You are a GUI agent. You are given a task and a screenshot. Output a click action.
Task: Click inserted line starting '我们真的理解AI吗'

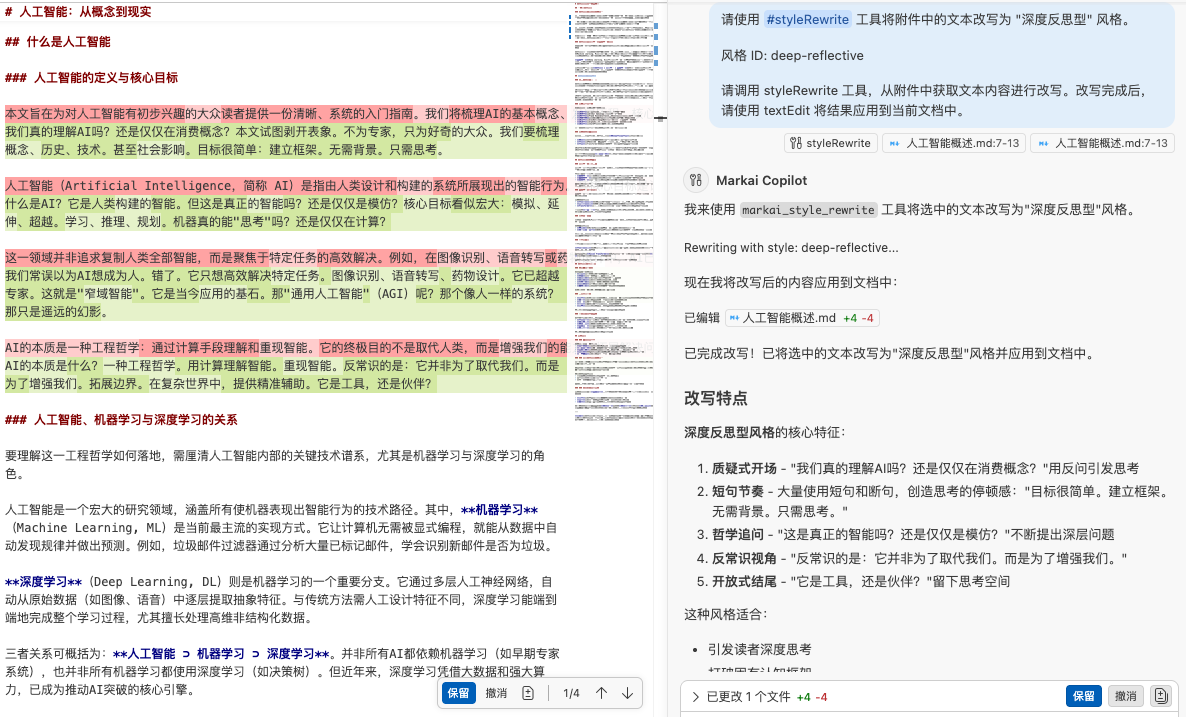[x=286, y=141]
